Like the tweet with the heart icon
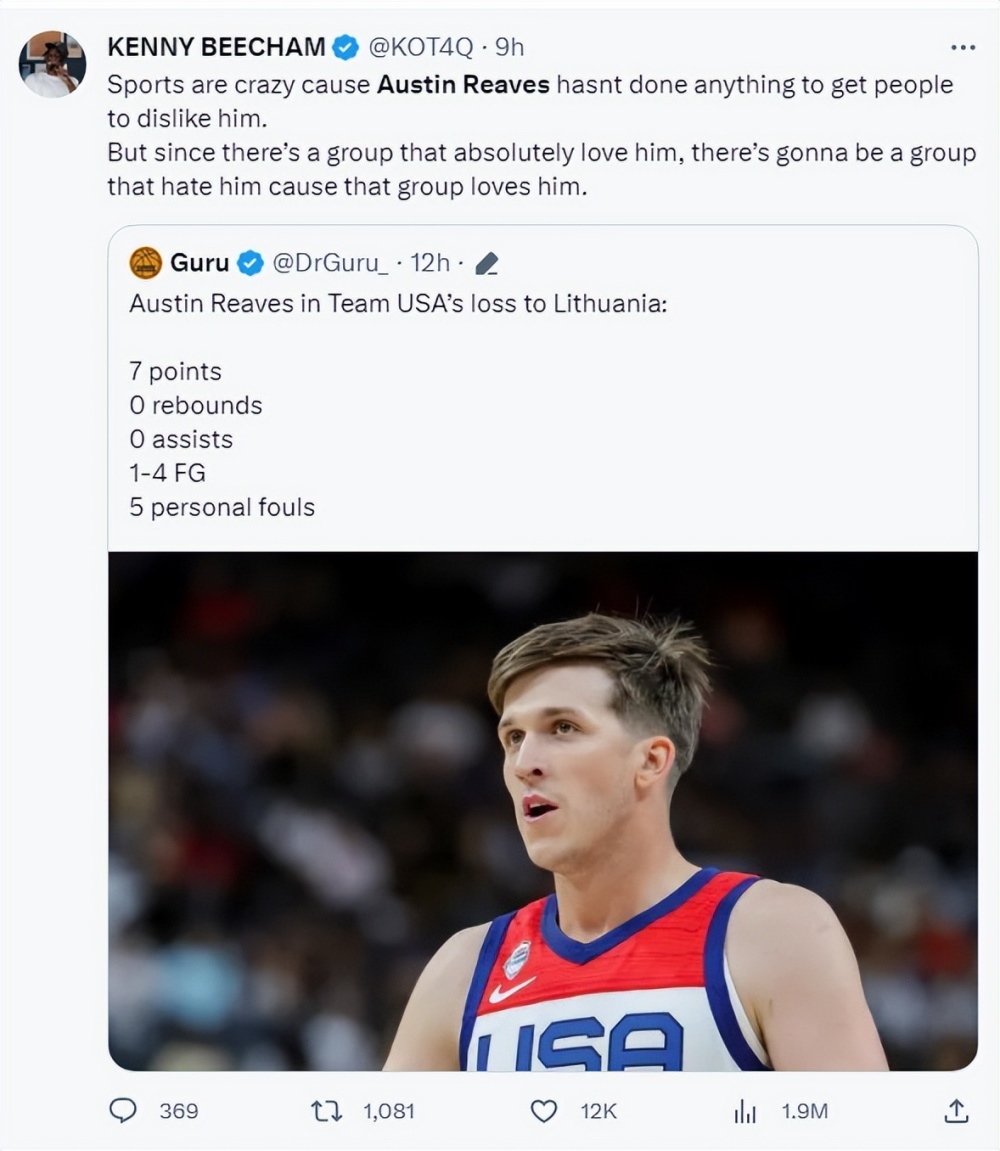Viewport: 1000px width, 1151px height. tap(543, 1110)
